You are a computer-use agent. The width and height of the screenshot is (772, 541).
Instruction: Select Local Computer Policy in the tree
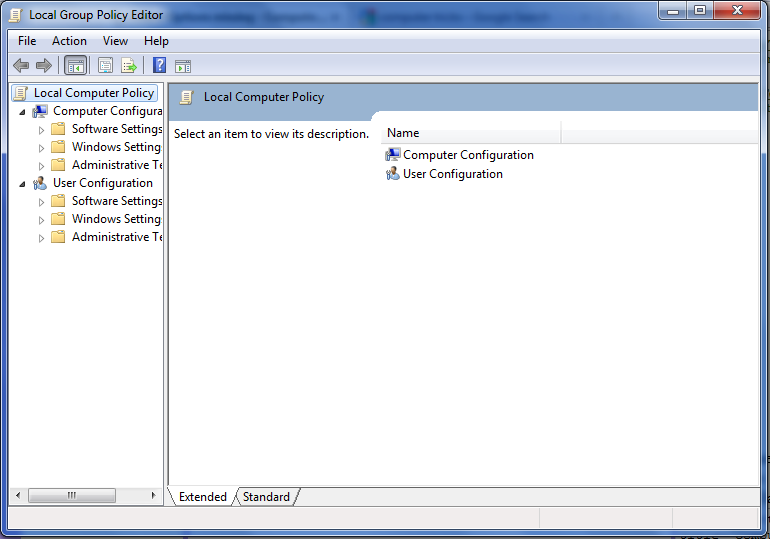tap(94, 93)
